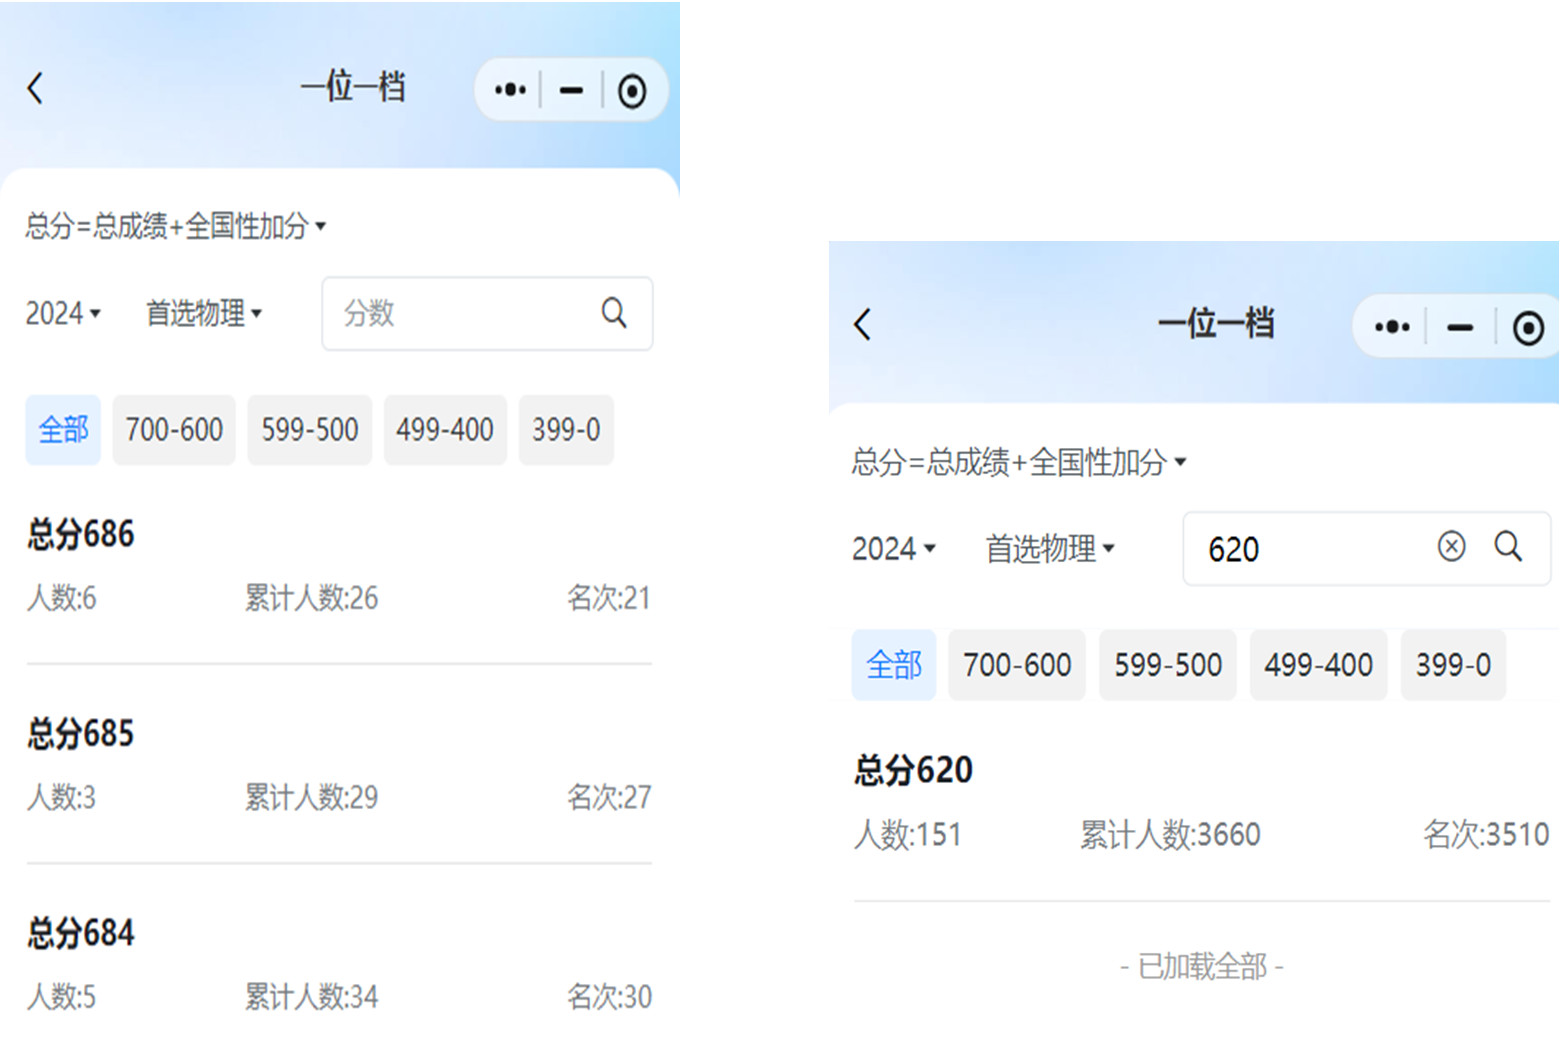
Task: Open the 首选物理 dropdown beside the 620 field
Action: pos(1049,549)
